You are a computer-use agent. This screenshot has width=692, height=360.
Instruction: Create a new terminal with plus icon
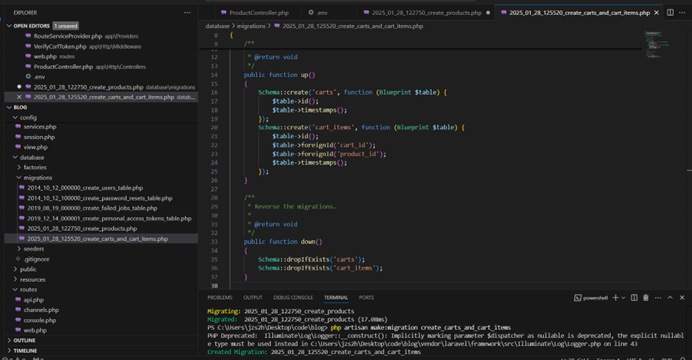(615, 298)
